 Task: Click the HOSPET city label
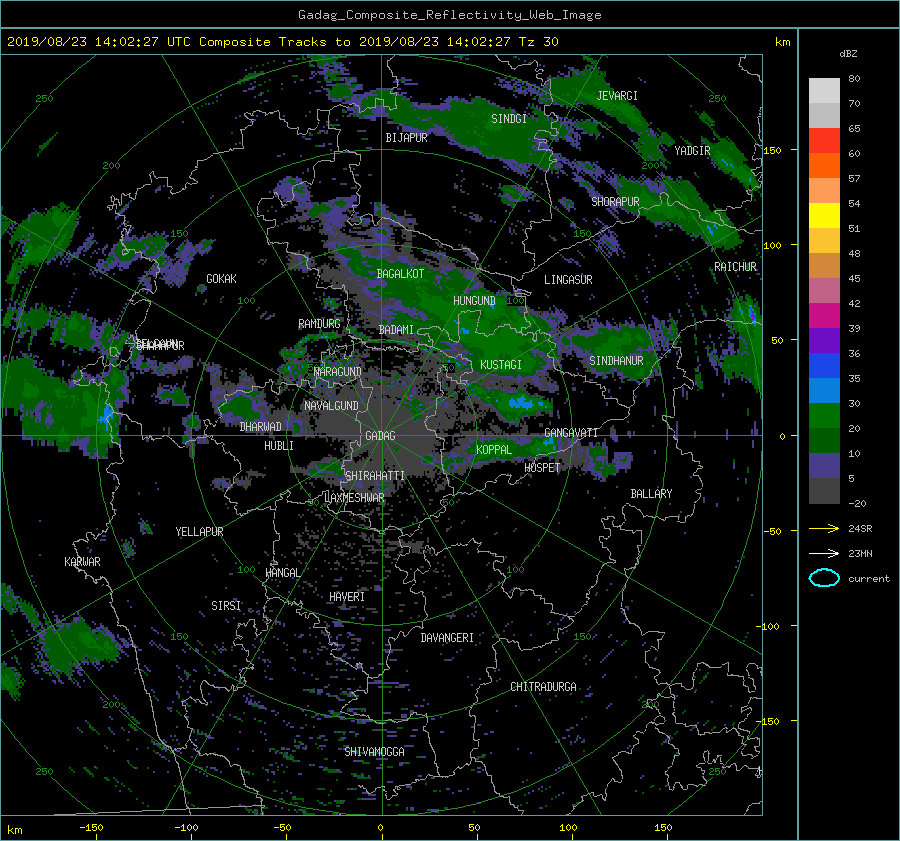tap(542, 468)
